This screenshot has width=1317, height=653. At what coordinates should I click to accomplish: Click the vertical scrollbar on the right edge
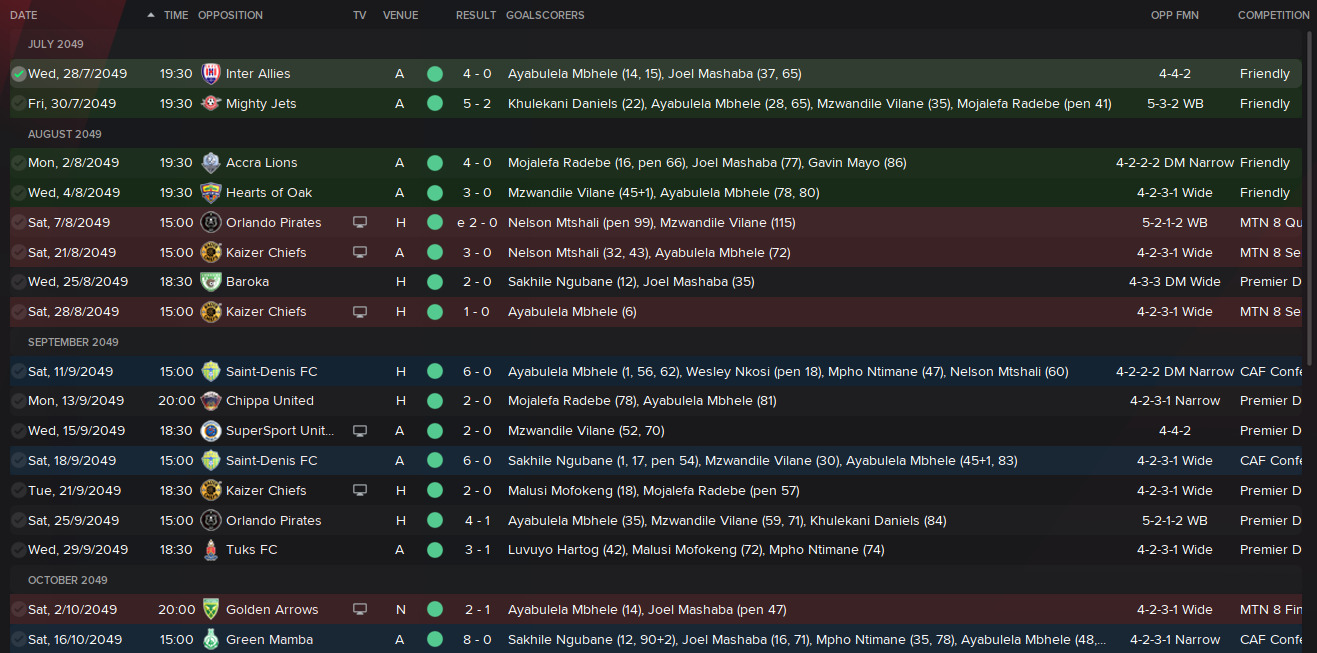[x=1311, y=340]
